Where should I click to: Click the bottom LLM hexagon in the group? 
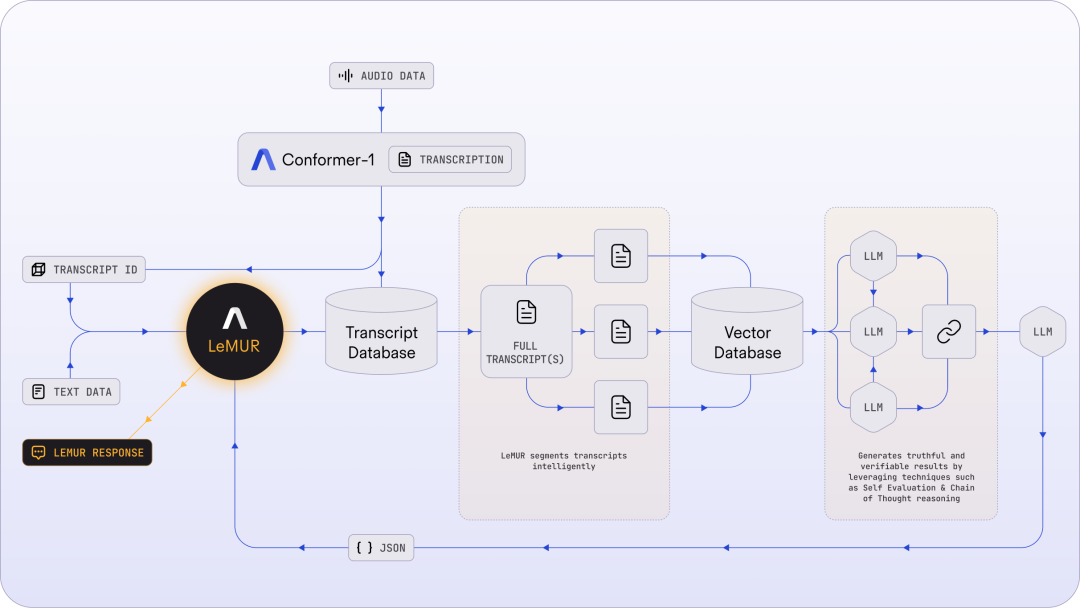873,407
